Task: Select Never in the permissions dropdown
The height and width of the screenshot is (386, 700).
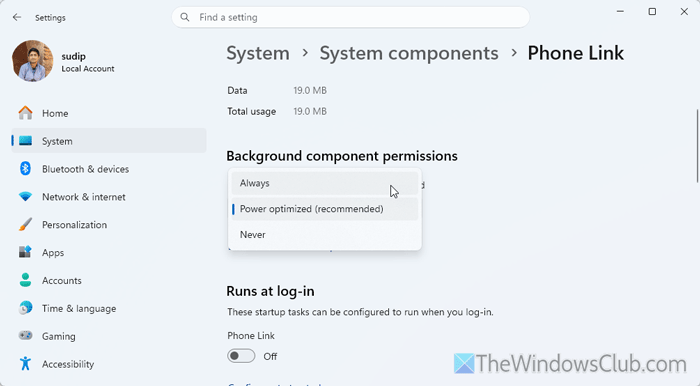Action: 325,235
